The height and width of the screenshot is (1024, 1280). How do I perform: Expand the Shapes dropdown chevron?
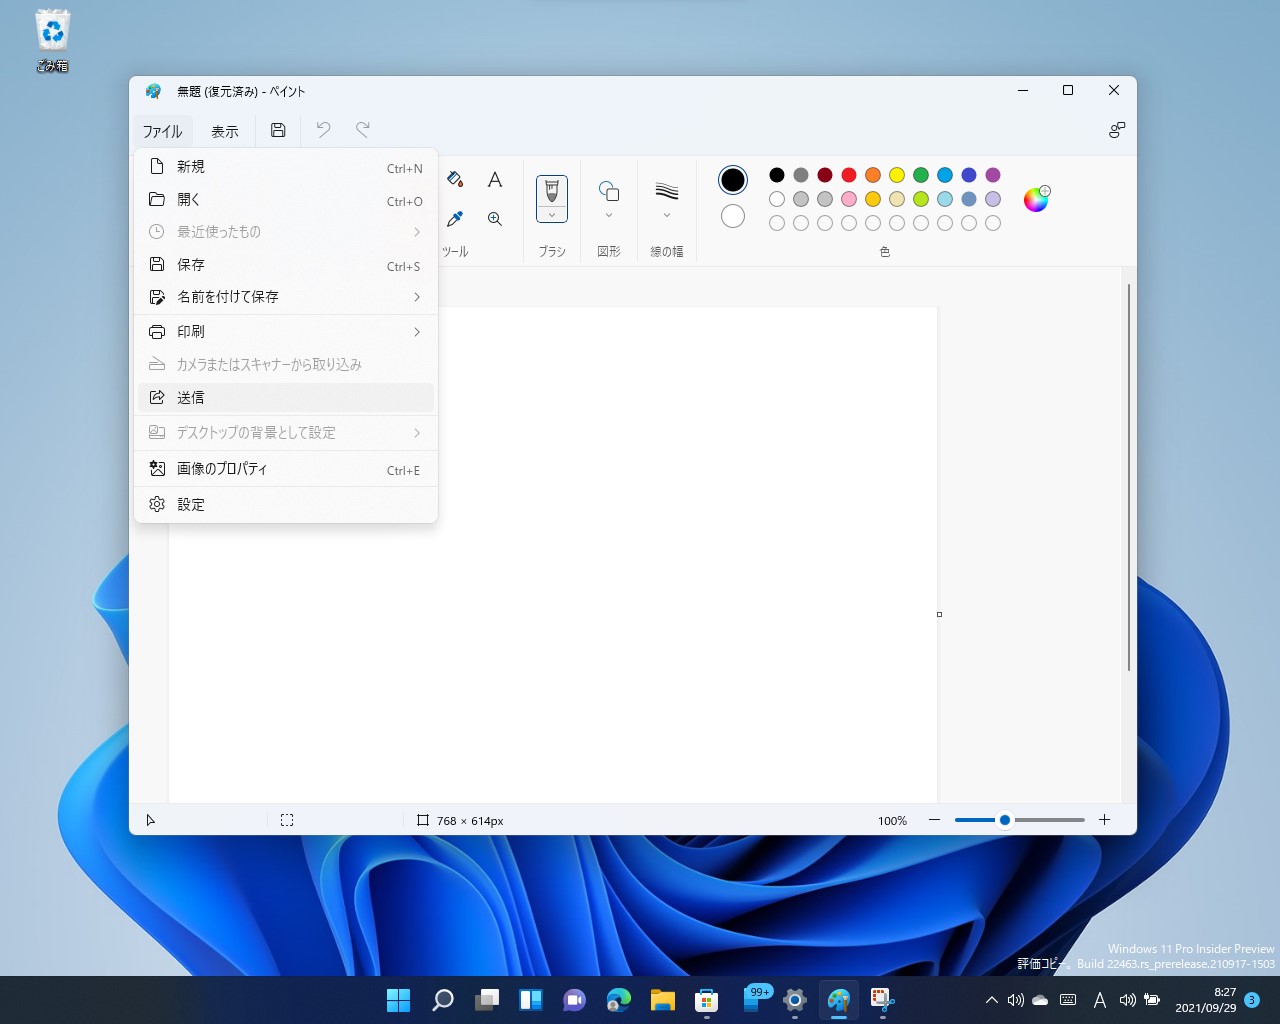pos(608,215)
